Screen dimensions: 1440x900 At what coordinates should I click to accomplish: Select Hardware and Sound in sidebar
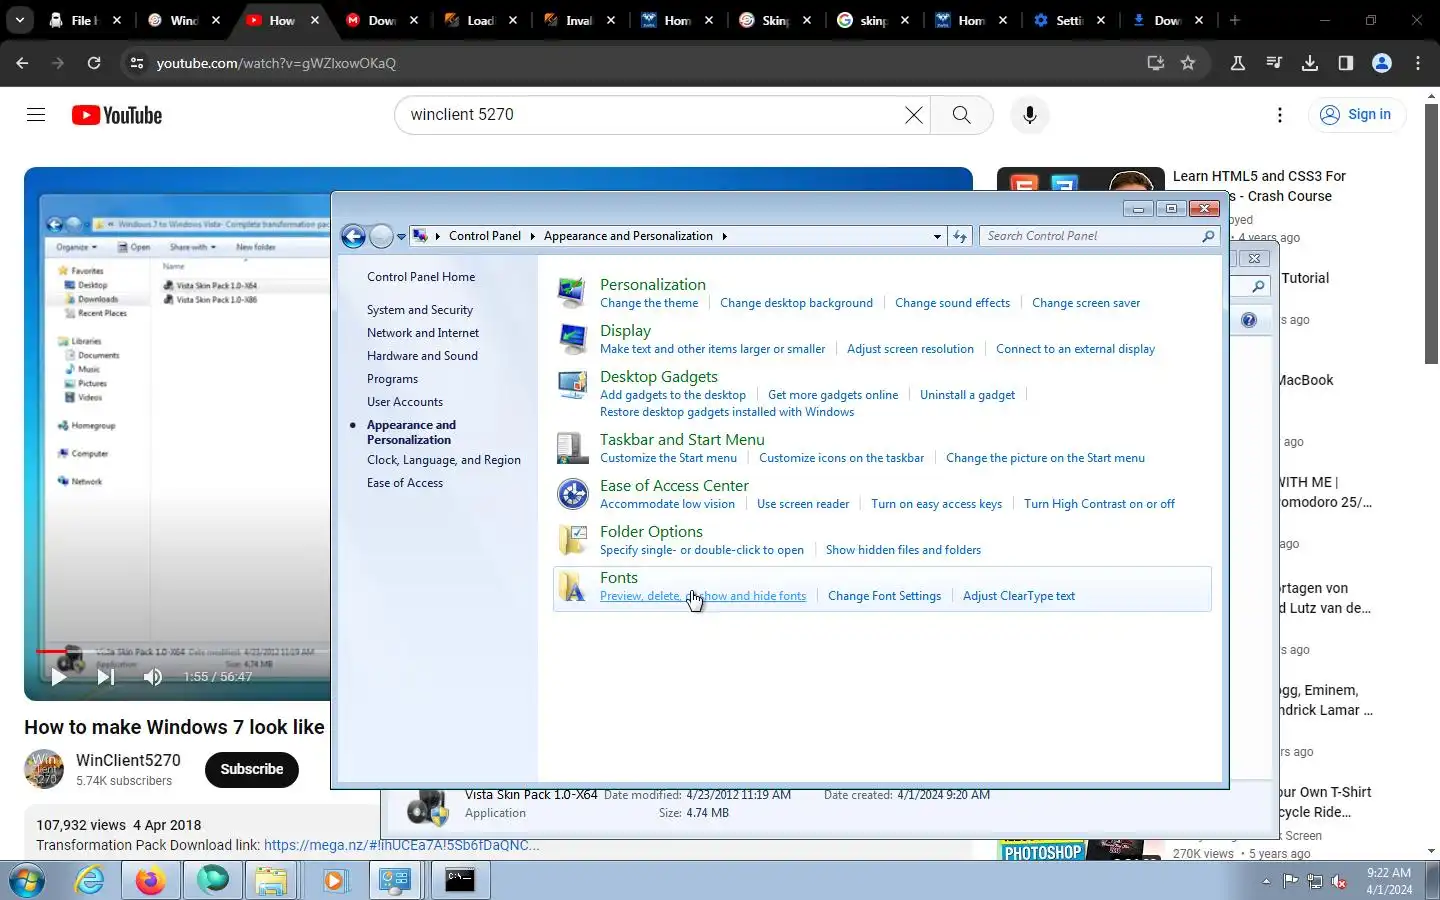[x=422, y=356]
